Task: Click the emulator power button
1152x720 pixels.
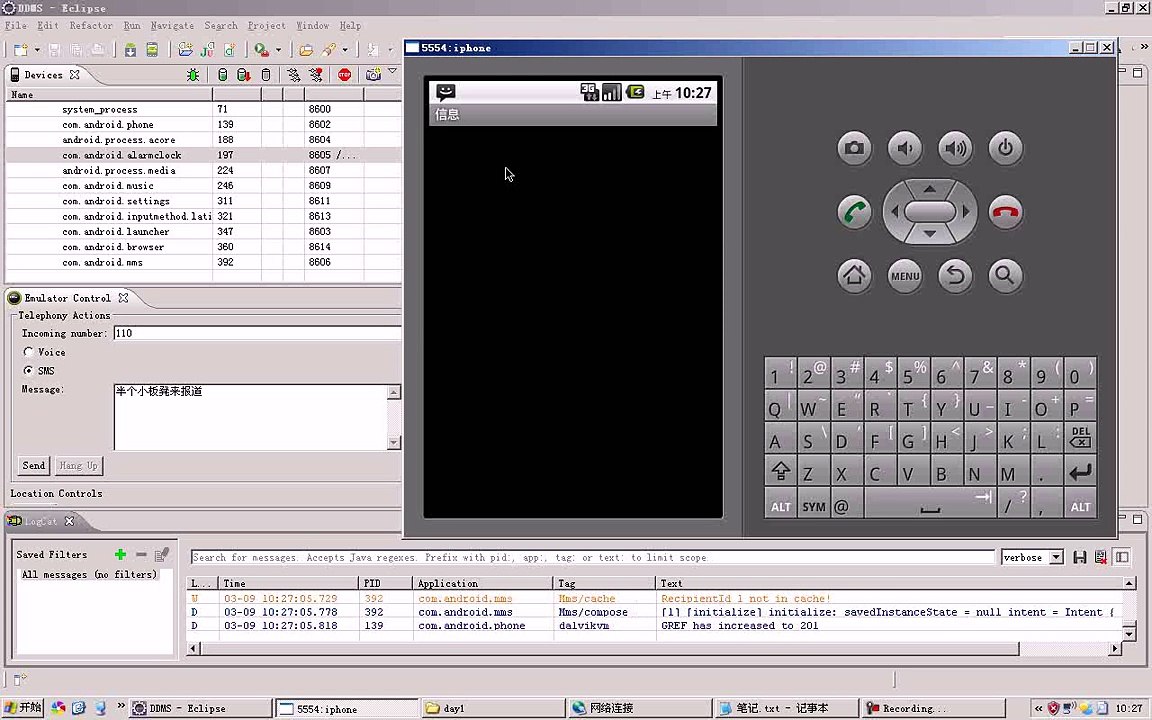Action: [1005, 148]
